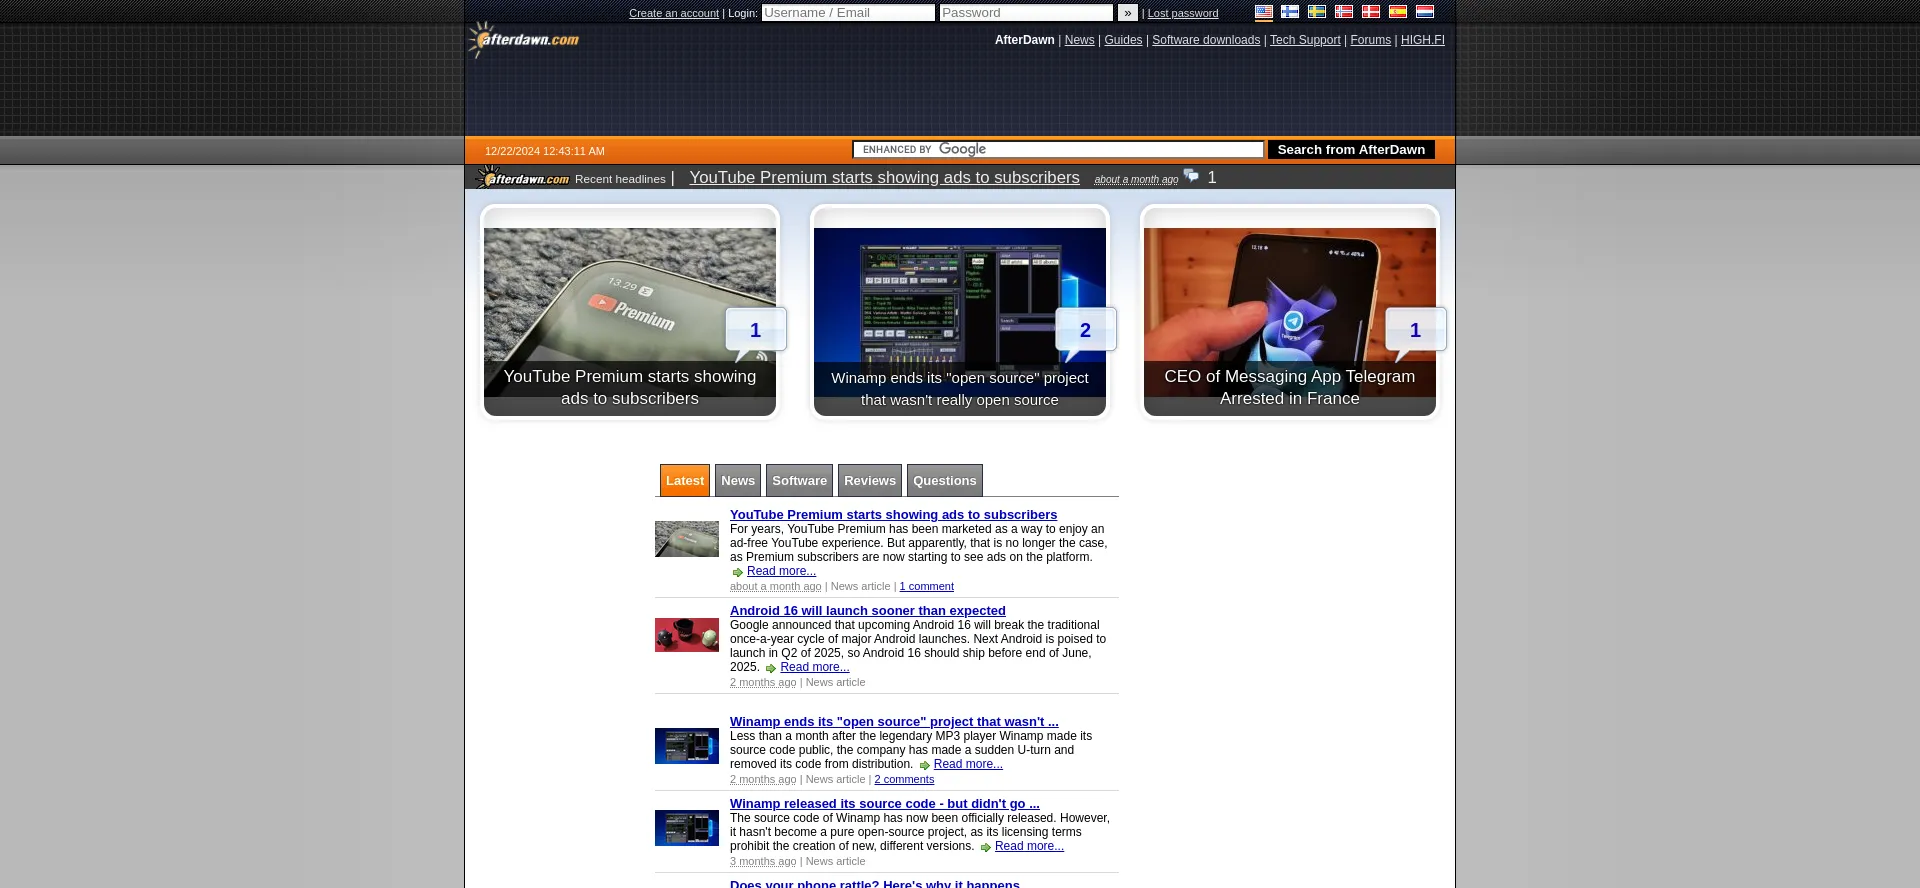Click Create an account link

pos(674,13)
